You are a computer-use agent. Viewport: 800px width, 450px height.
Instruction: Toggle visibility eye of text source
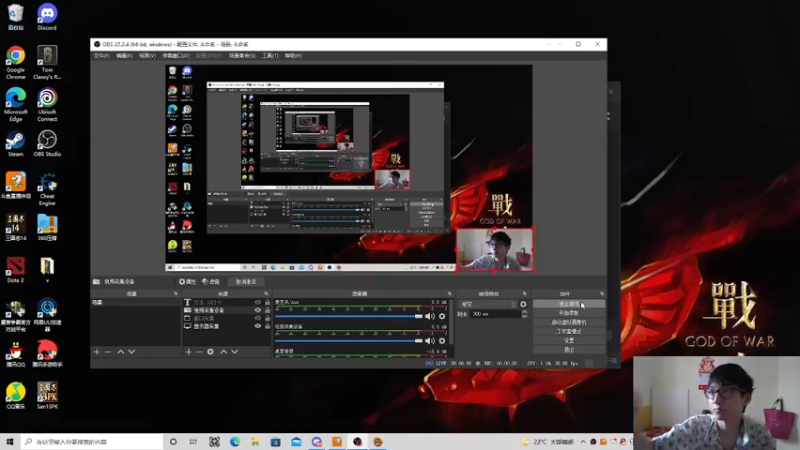coord(258,303)
